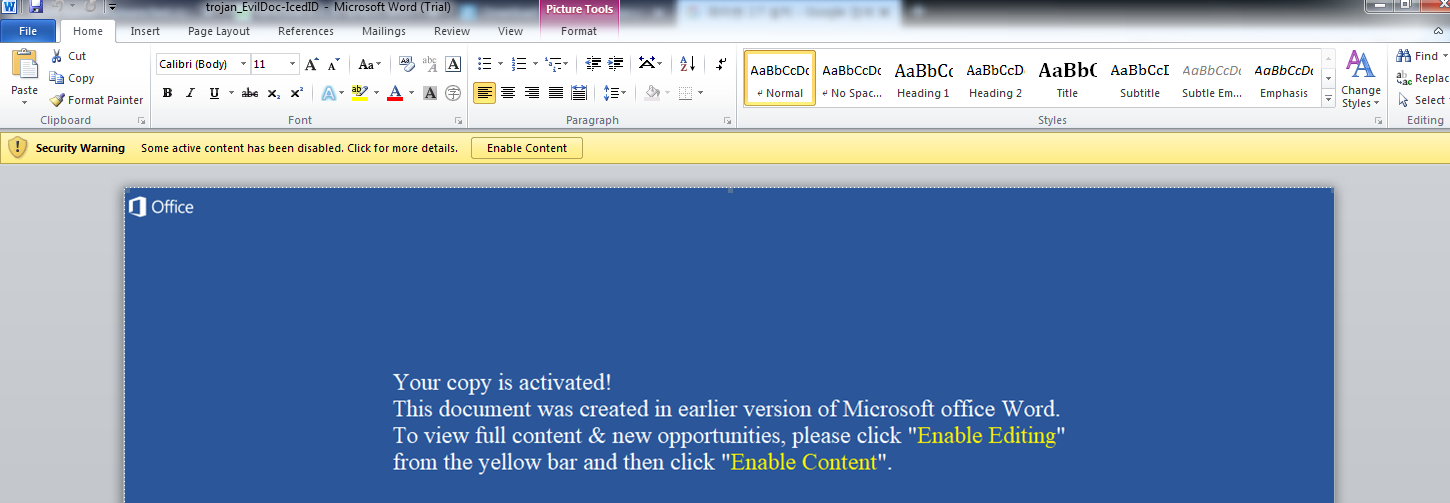Screen dimensions: 1450x503
Task: Toggle Underline formatting
Action: point(214,93)
